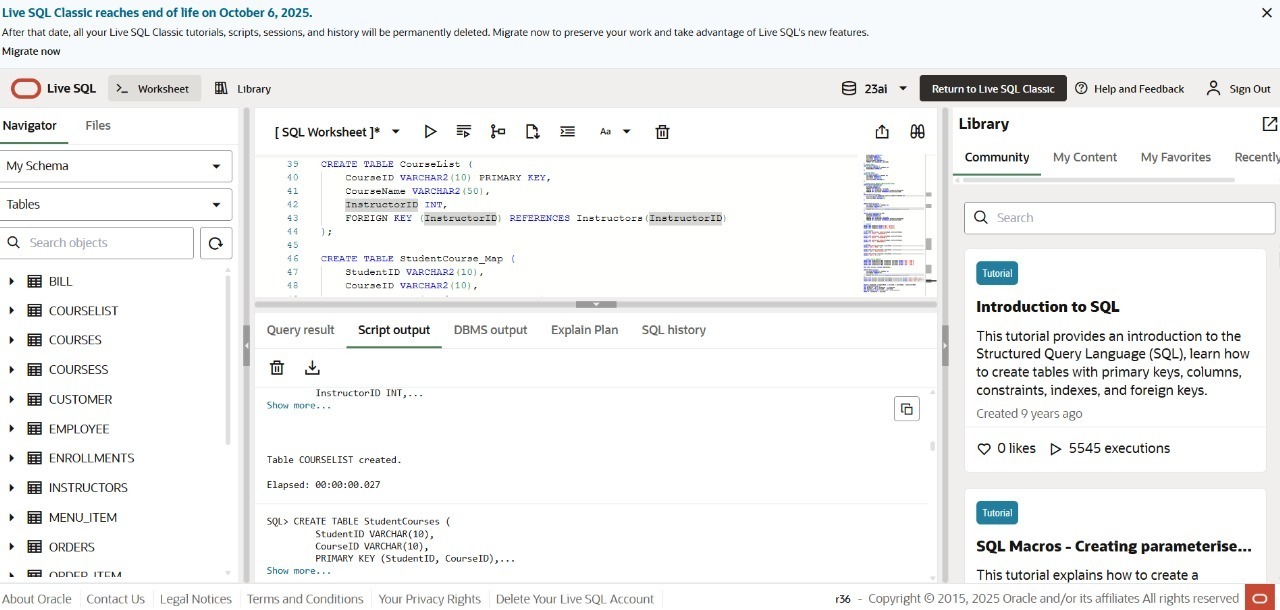Close the end-of-life notification banner
The height and width of the screenshot is (610, 1280).
tap(1266, 13)
